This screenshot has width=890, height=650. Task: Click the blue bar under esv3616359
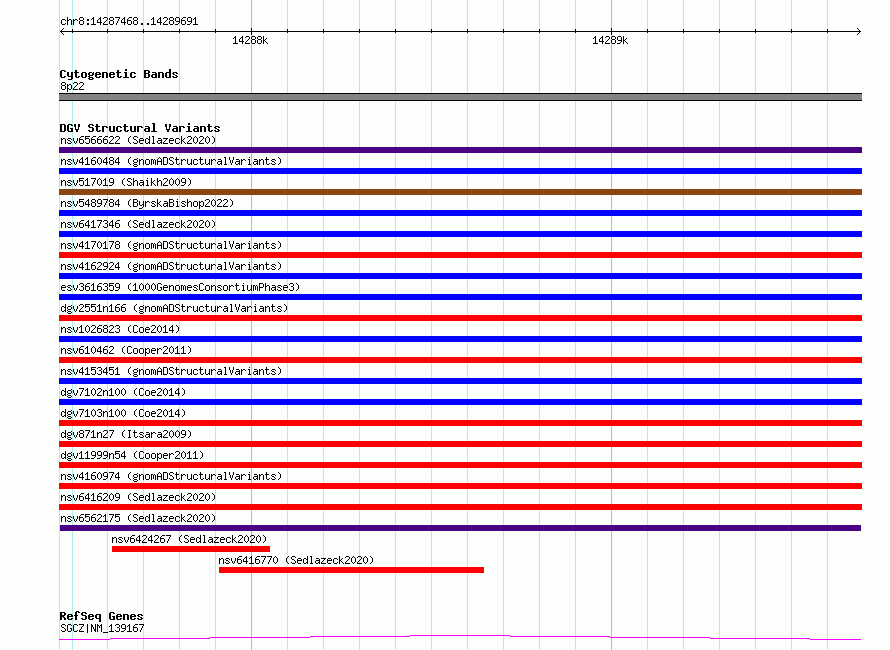460,297
